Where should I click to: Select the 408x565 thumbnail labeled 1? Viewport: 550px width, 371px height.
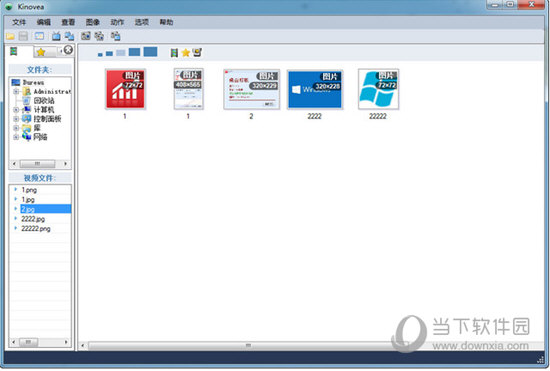188,89
